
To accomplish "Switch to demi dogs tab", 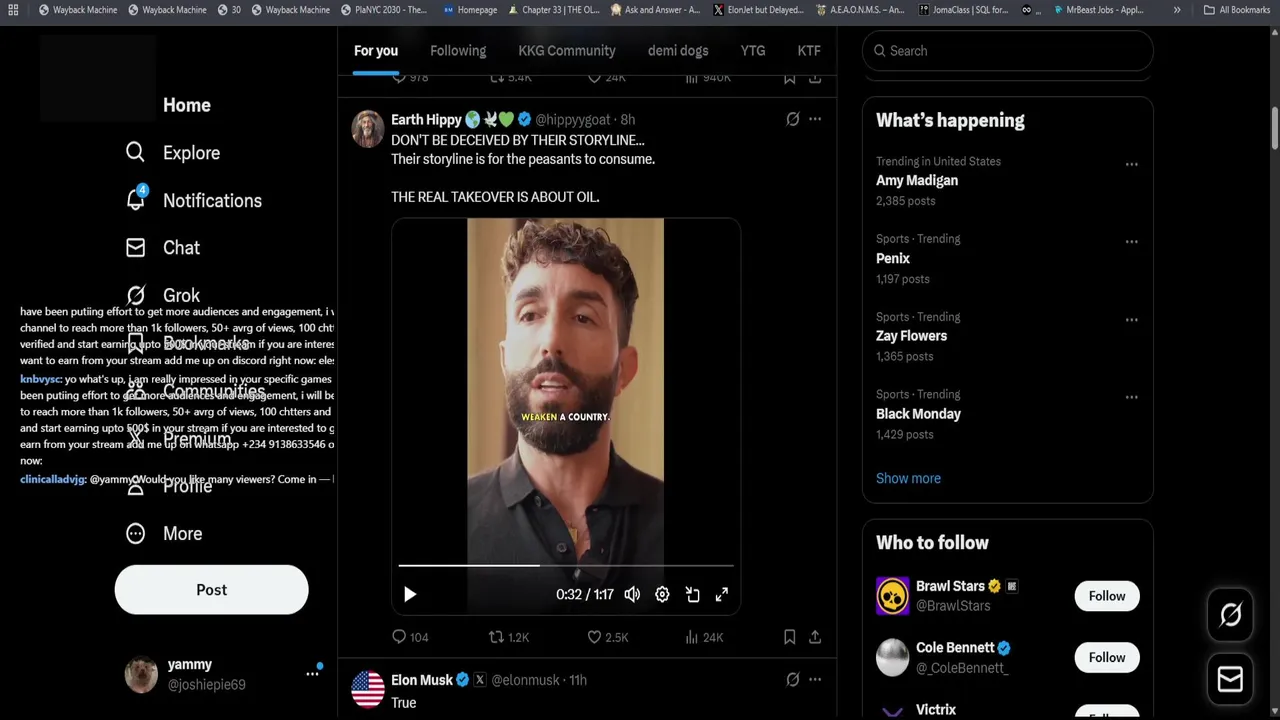I will coord(678,51).
